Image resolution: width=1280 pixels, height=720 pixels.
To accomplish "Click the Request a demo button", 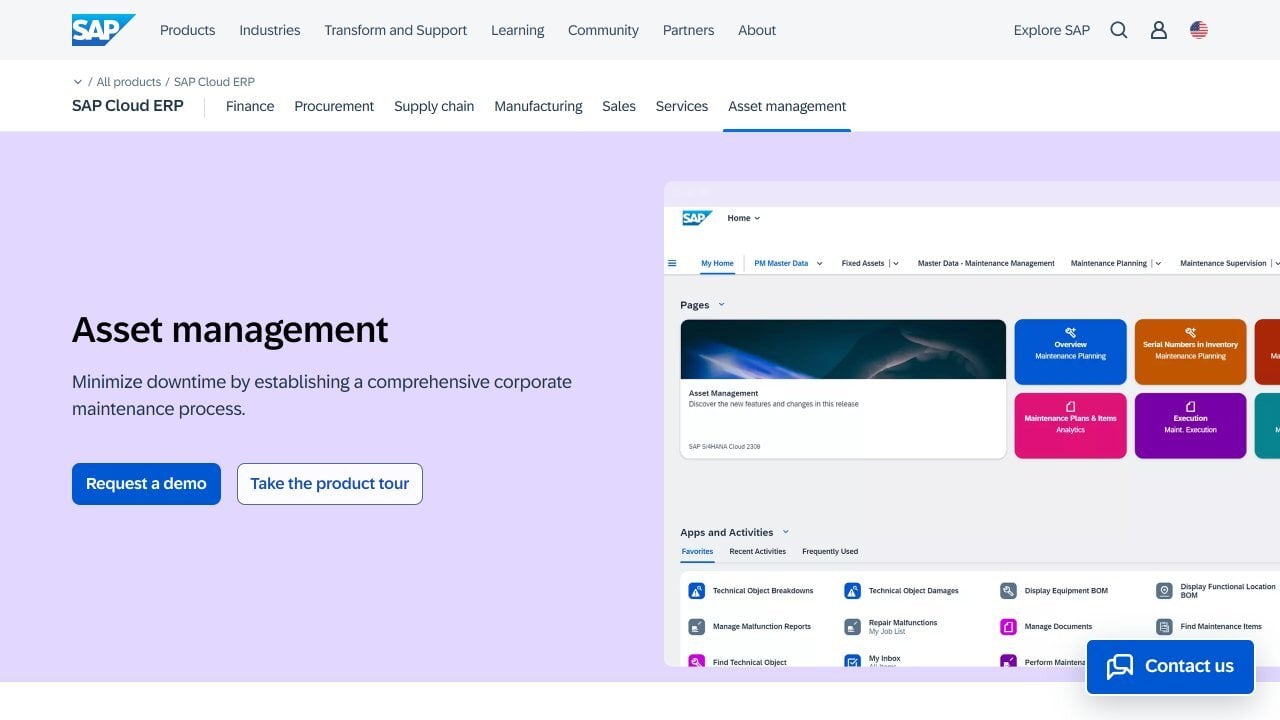I will click(146, 484).
